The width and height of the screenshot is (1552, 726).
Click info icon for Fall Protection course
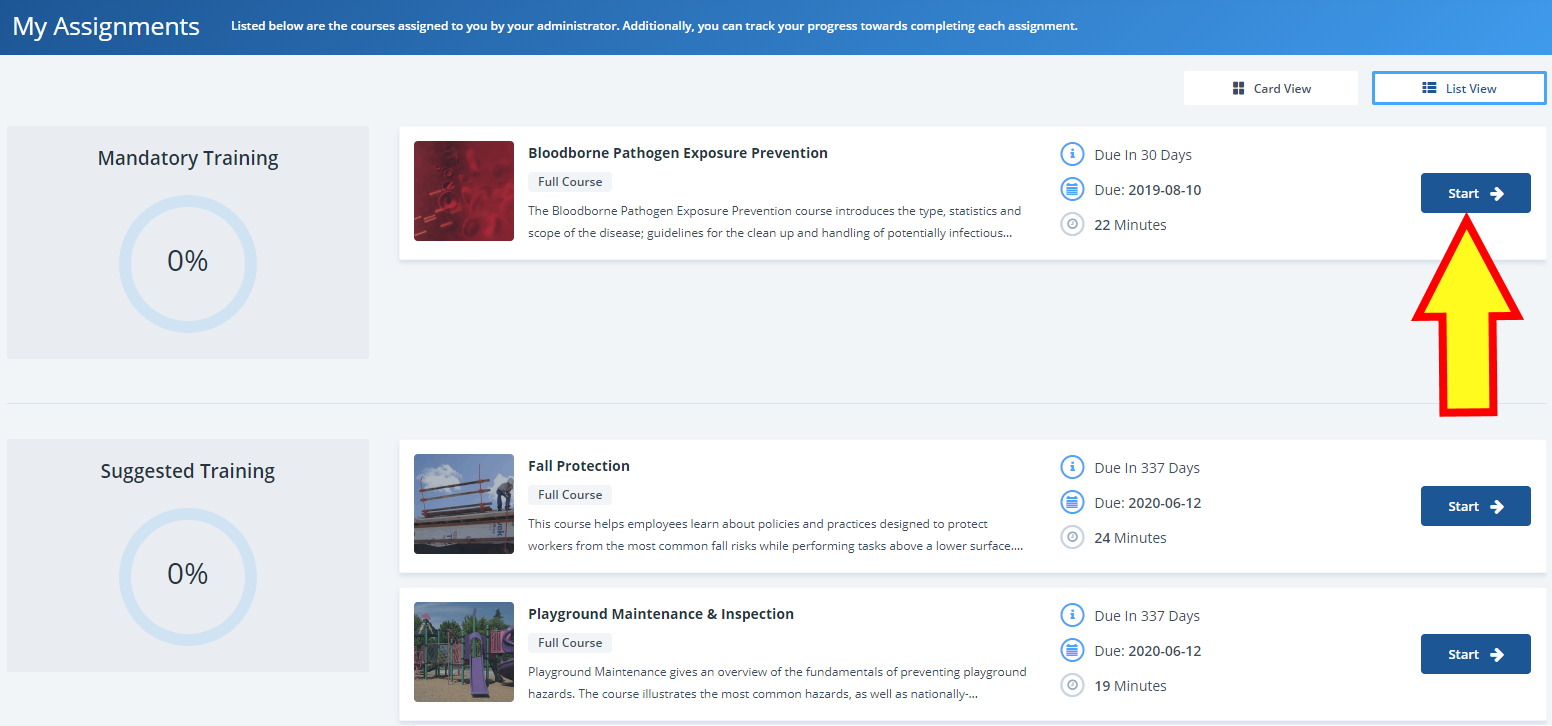pos(1072,467)
